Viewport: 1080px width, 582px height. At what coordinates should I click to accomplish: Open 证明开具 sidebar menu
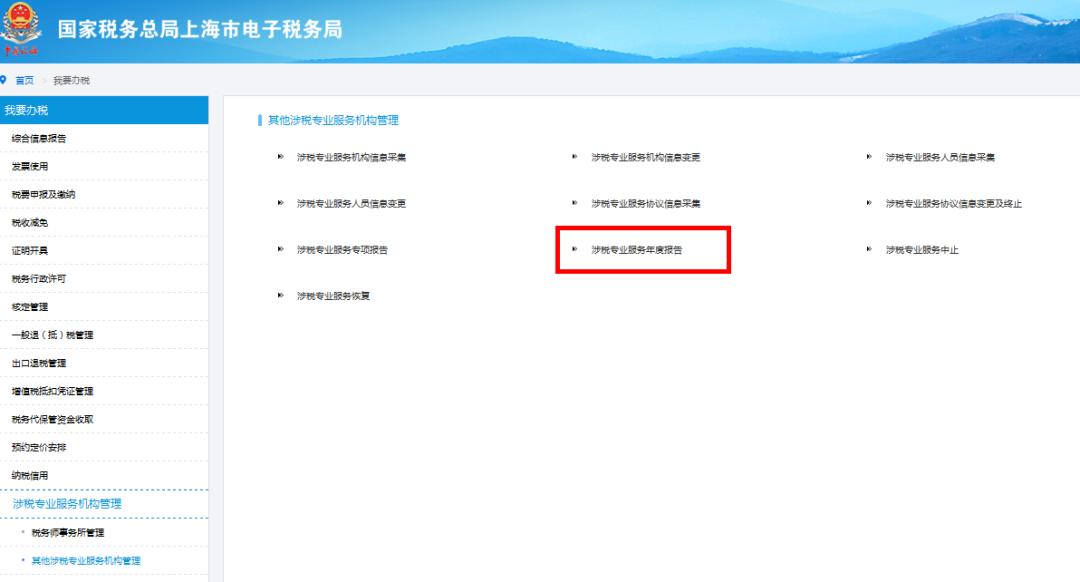(x=30, y=250)
